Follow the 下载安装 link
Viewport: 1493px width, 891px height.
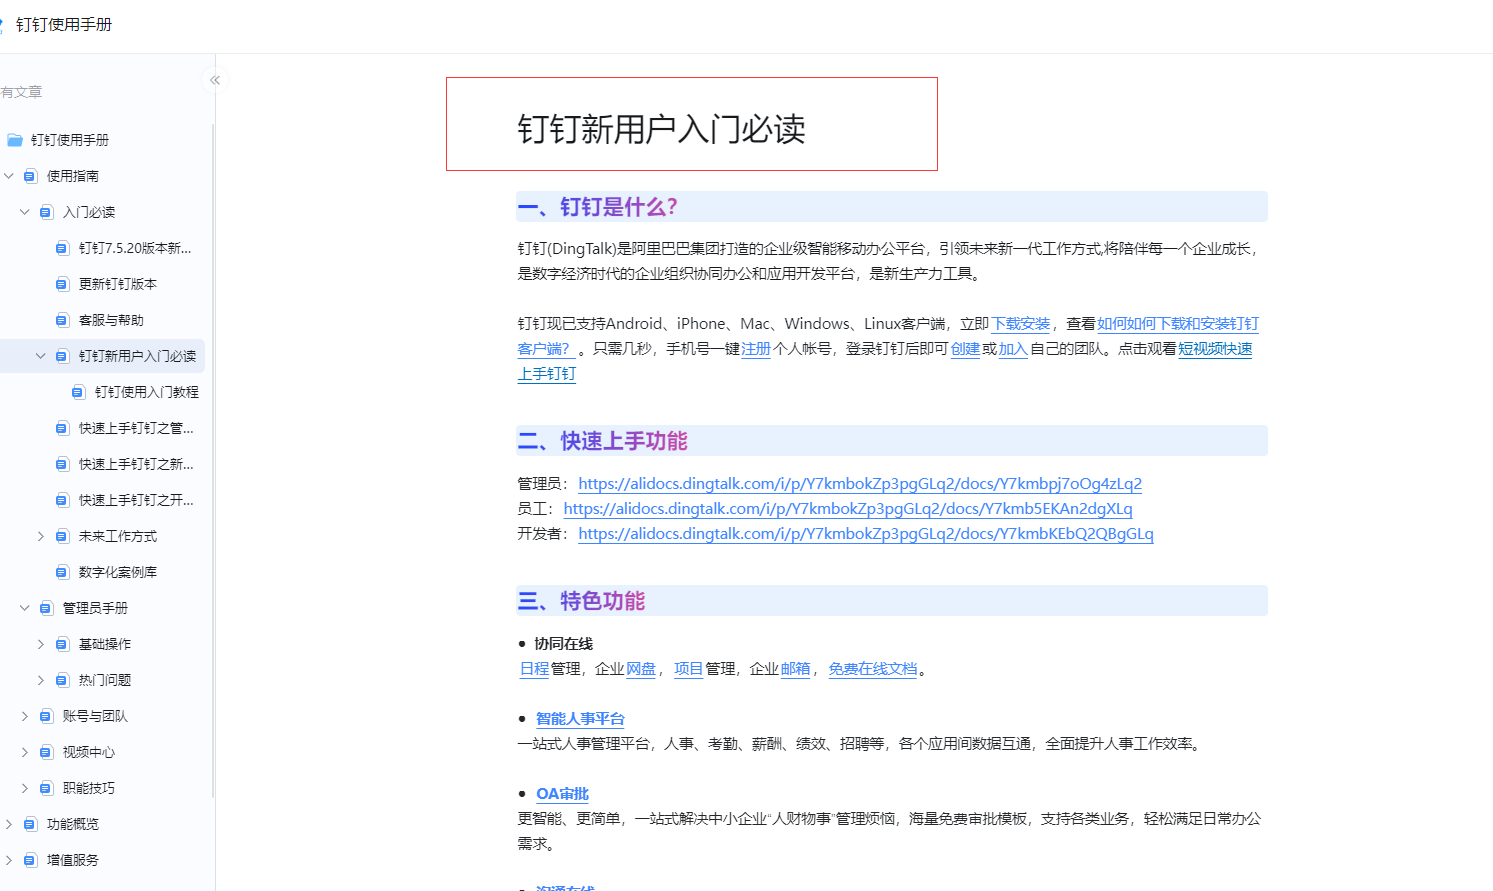[x=1021, y=324]
